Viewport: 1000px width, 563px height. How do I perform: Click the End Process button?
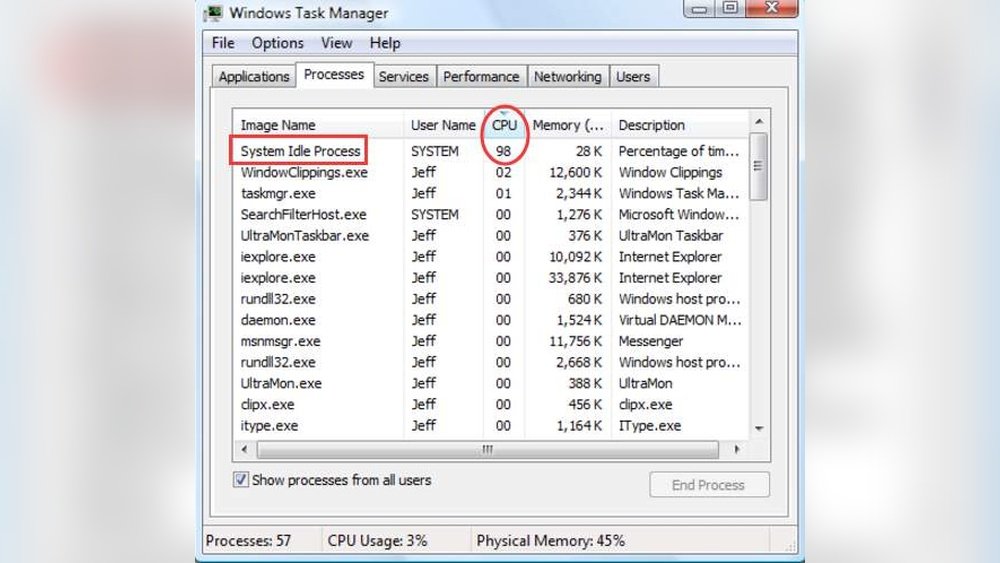pyautogui.click(x=708, y=485)
